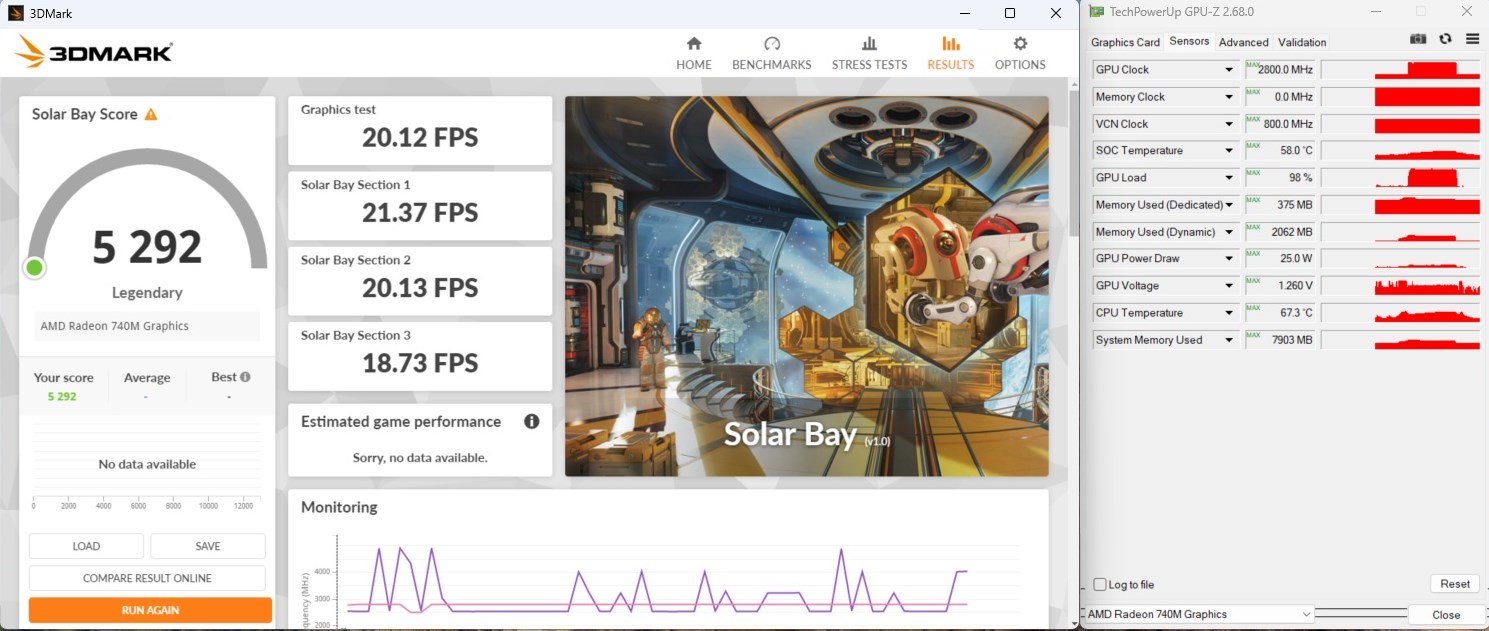Expand VCN Clock sensor dropdown

1229,124
